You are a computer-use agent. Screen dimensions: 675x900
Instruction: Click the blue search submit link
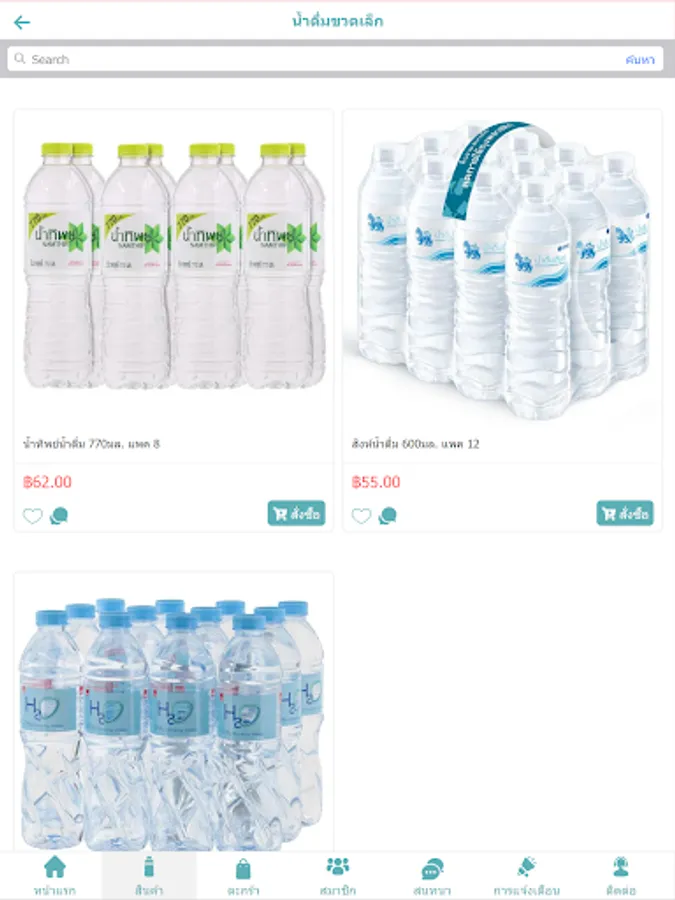[x=640, y=59]
